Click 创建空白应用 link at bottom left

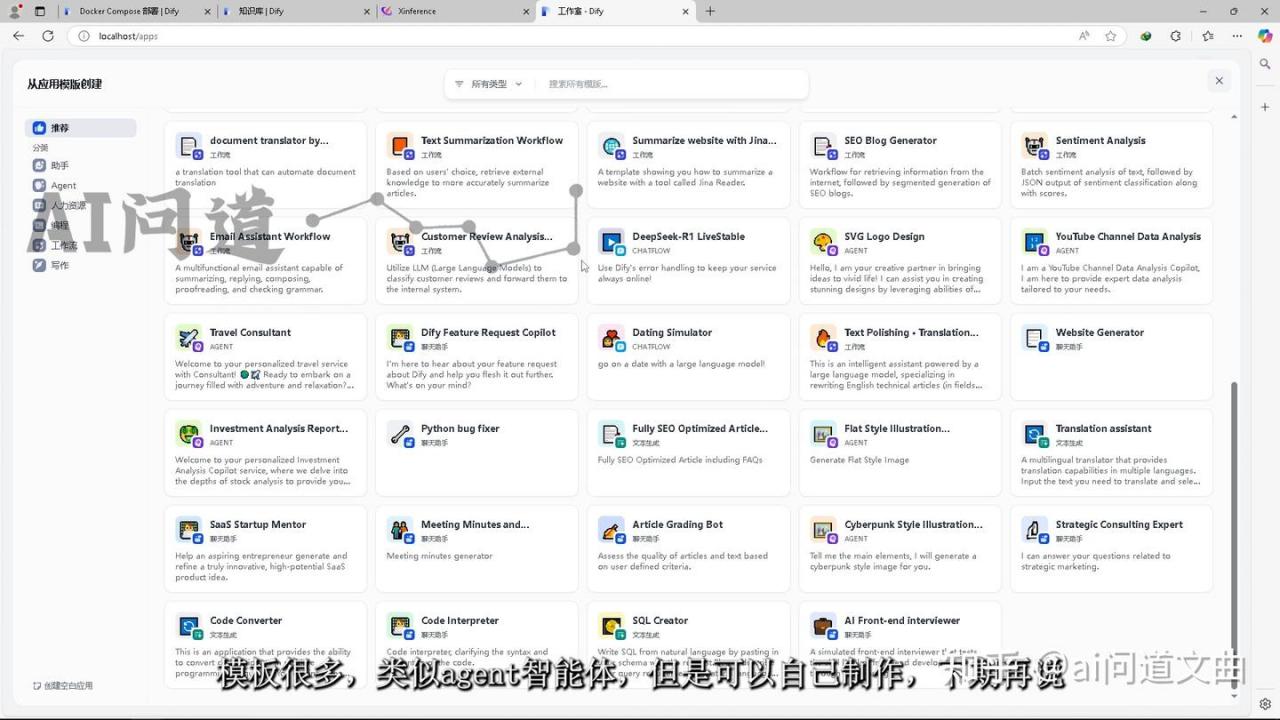pyautogui.click(x=63, y=686)
